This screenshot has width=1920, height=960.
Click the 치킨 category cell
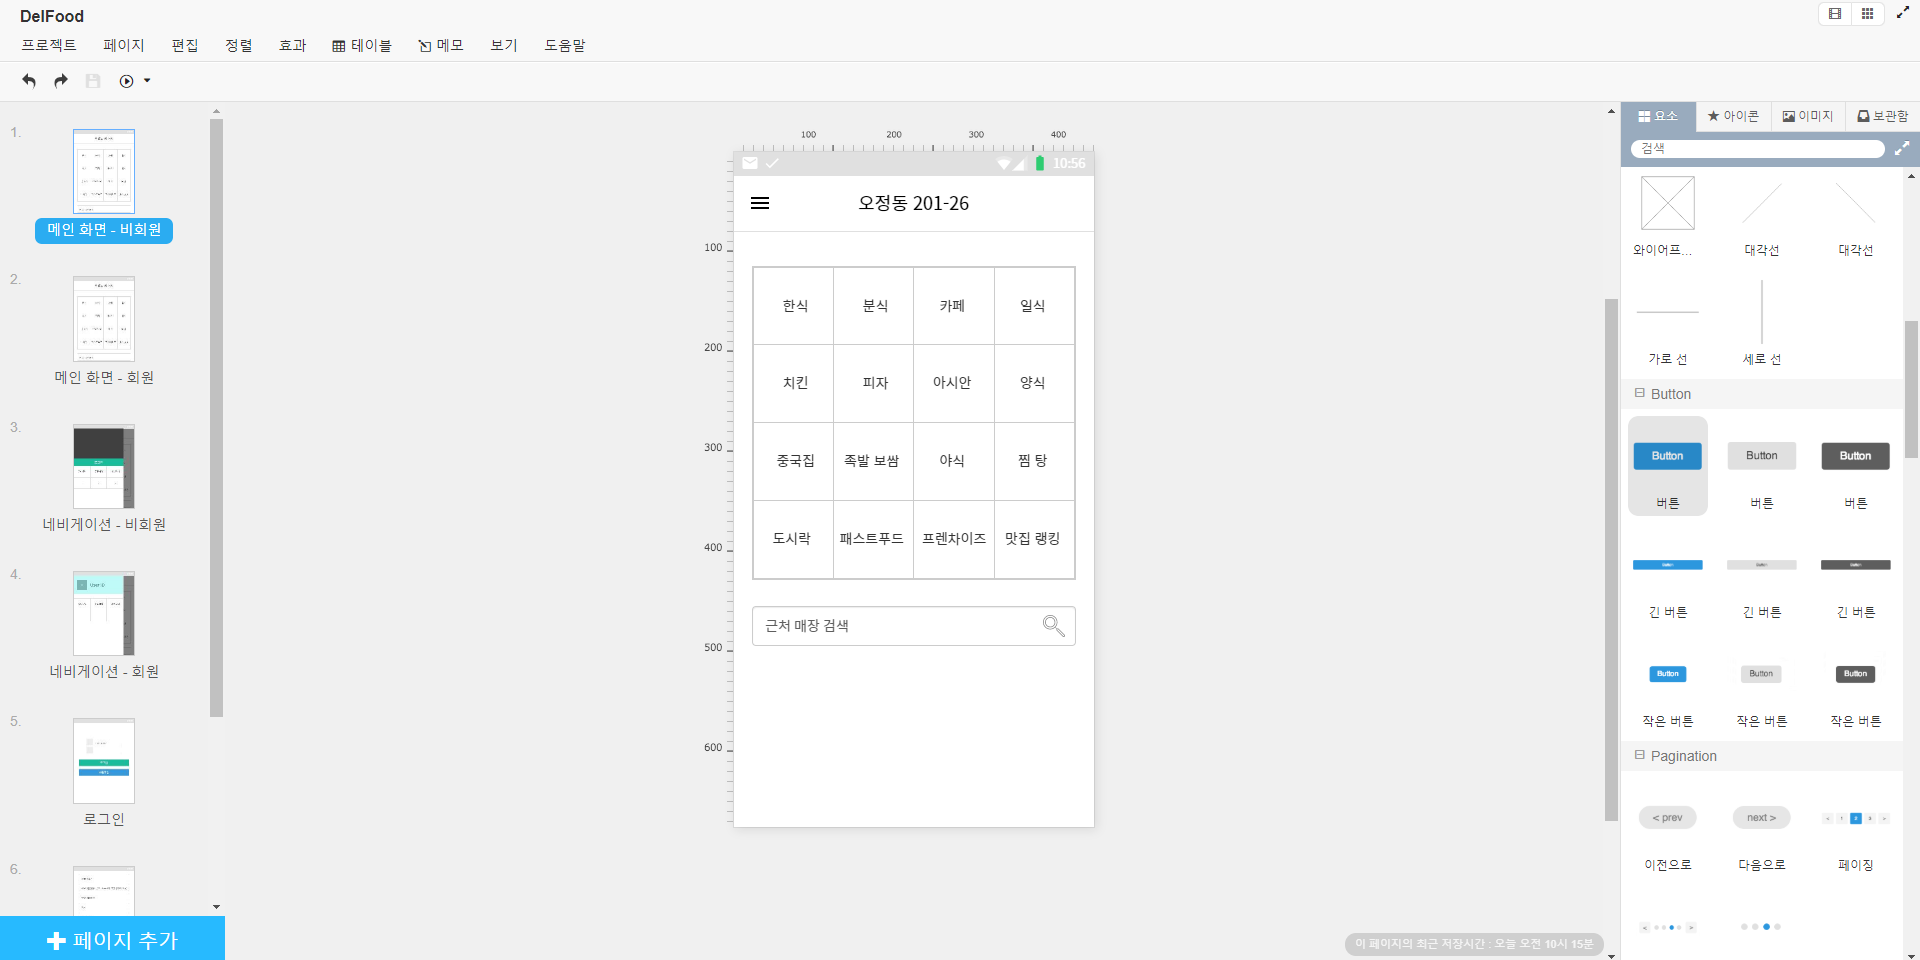pos(794,383)
